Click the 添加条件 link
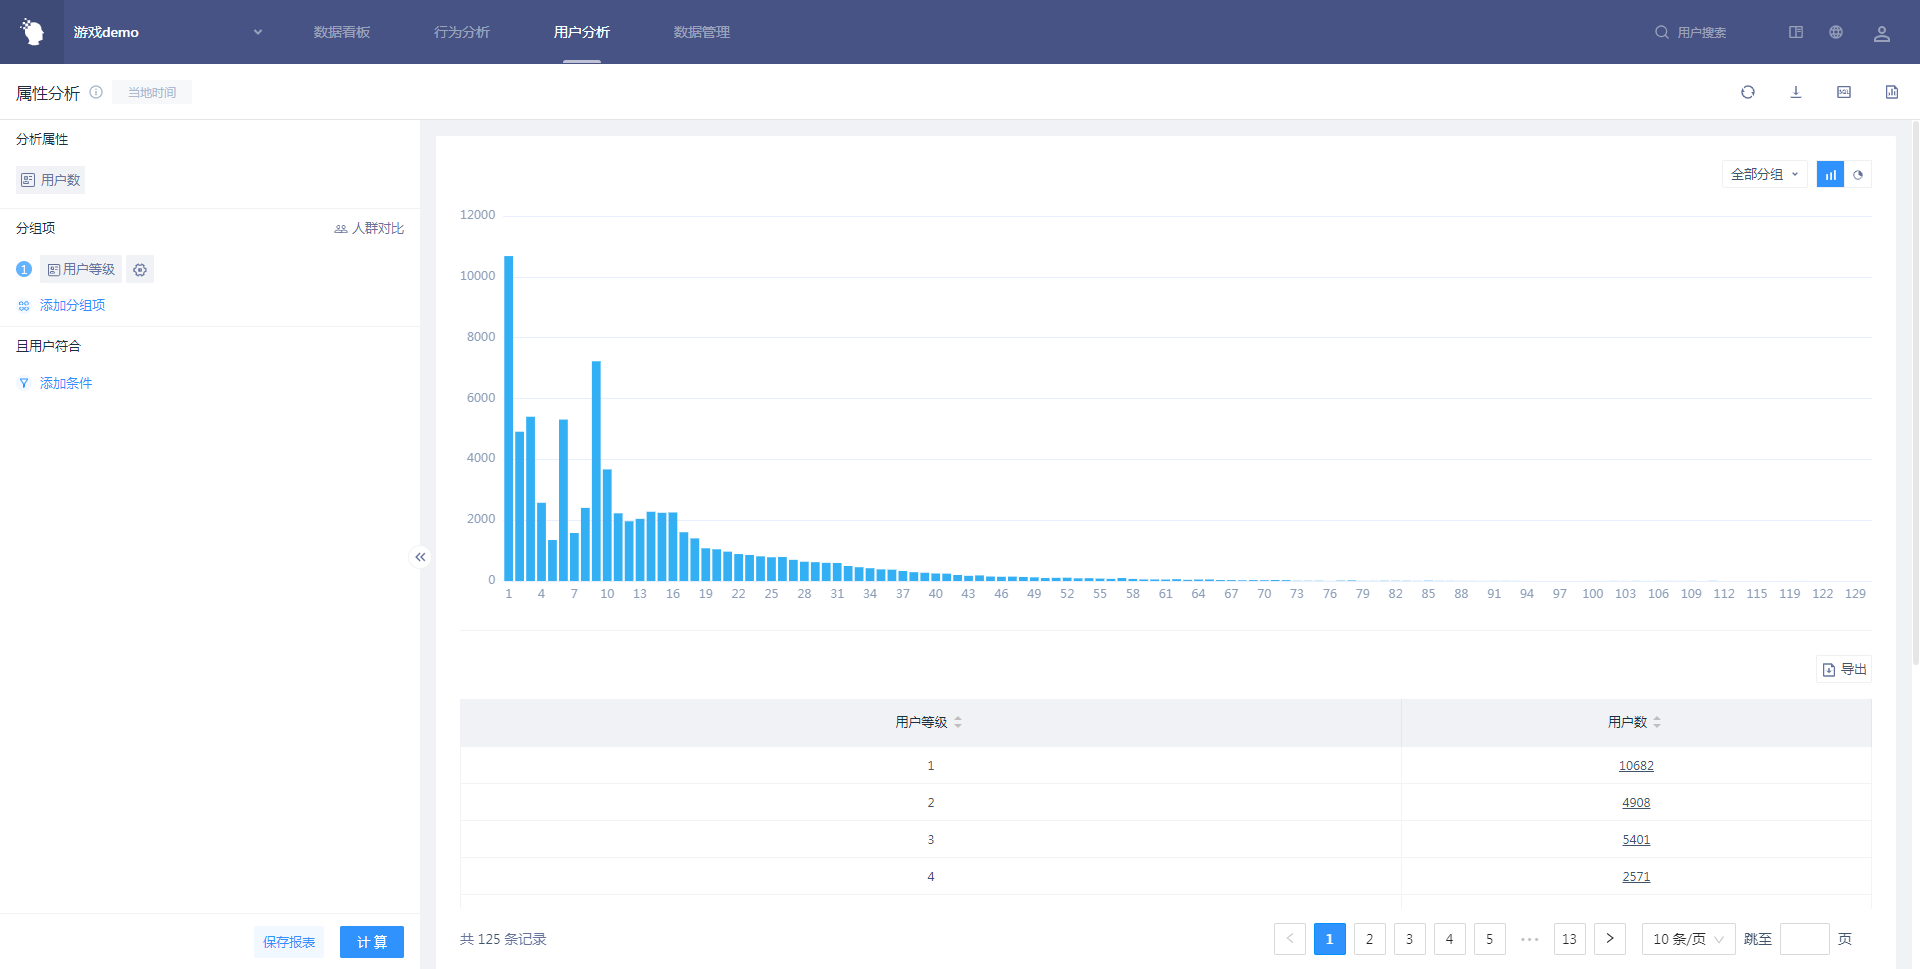The image size is (1920, 969). [x=66, y=383]
